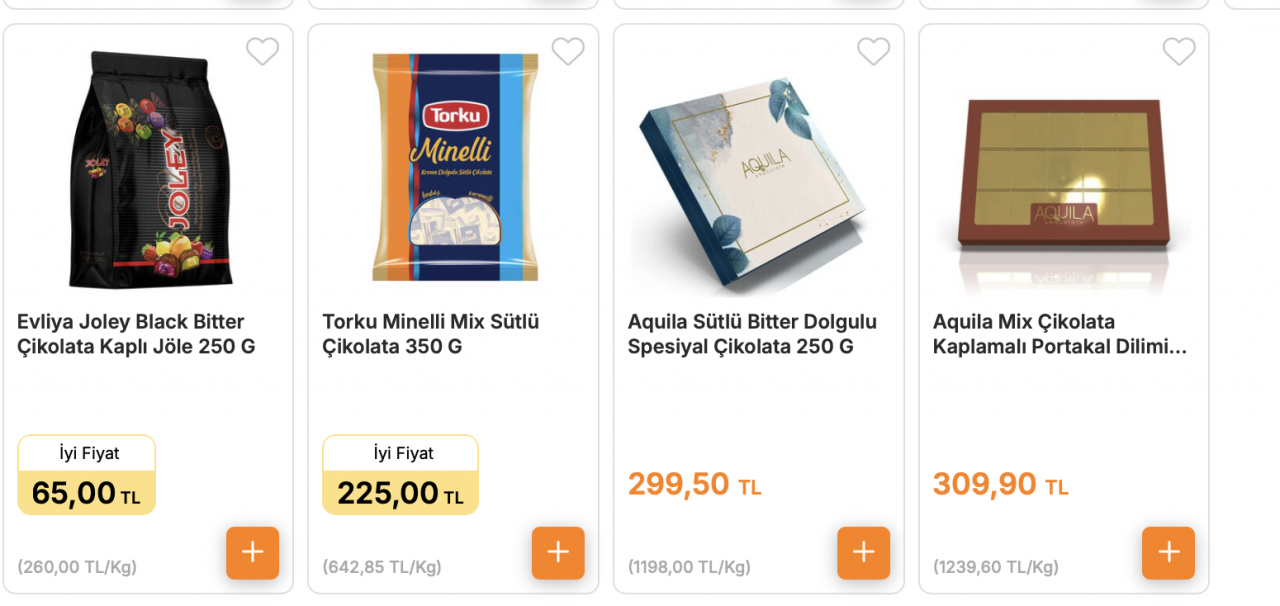The width and height of the screenshot is (1280, 606).
Task: Toggle heart on Torku Minelli chocolate
Action: [x=568, y=51]
